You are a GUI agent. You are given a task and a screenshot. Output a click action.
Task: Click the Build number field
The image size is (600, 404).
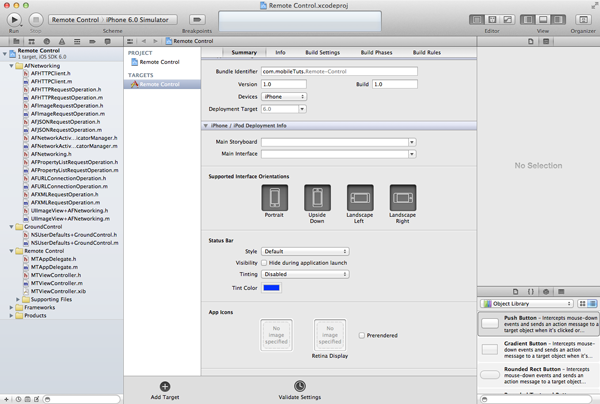[395, 84]
